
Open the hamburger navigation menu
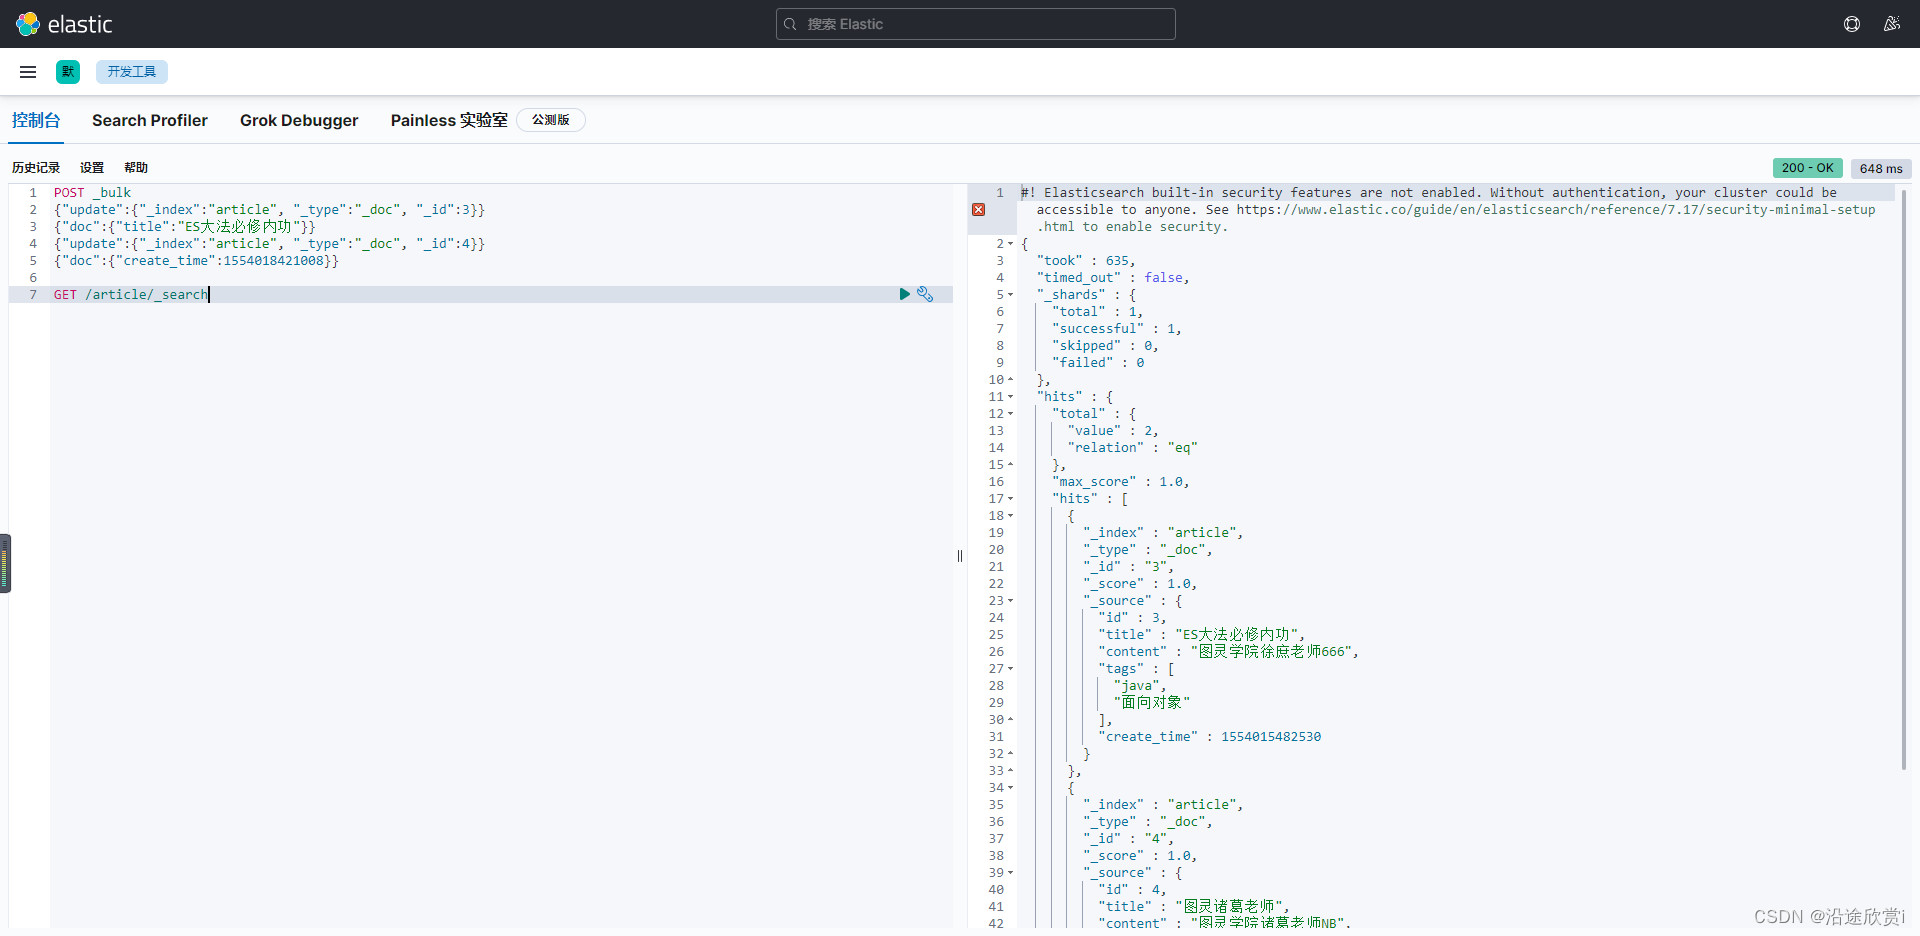click(28, 72)
